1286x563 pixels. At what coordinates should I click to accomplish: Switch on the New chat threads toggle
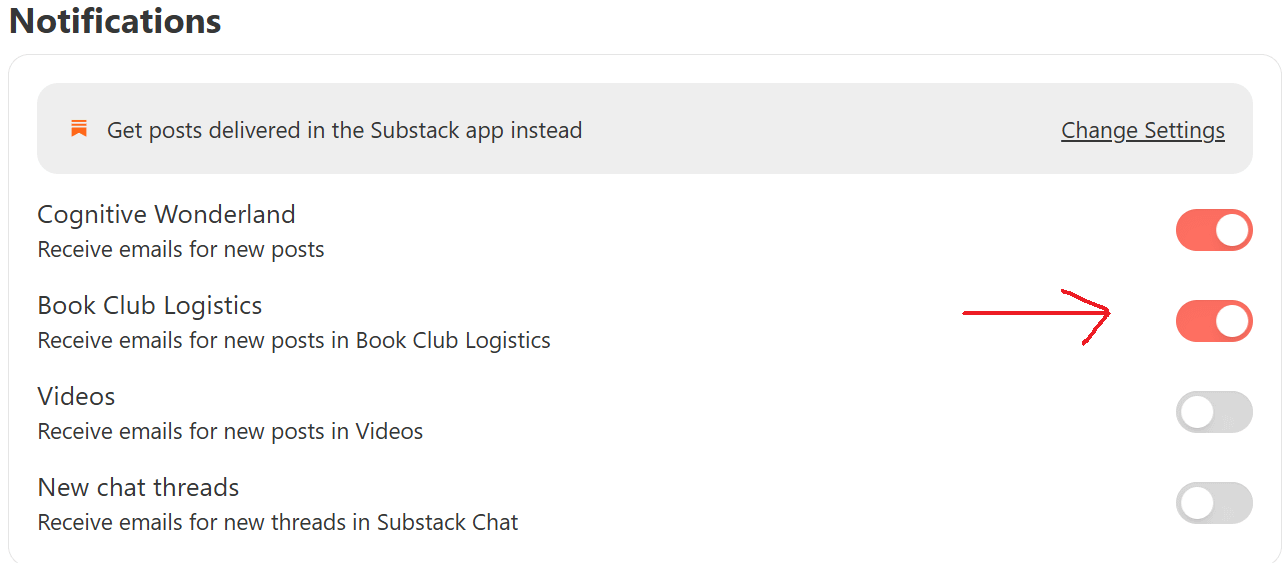click(x=1214, y=503)
